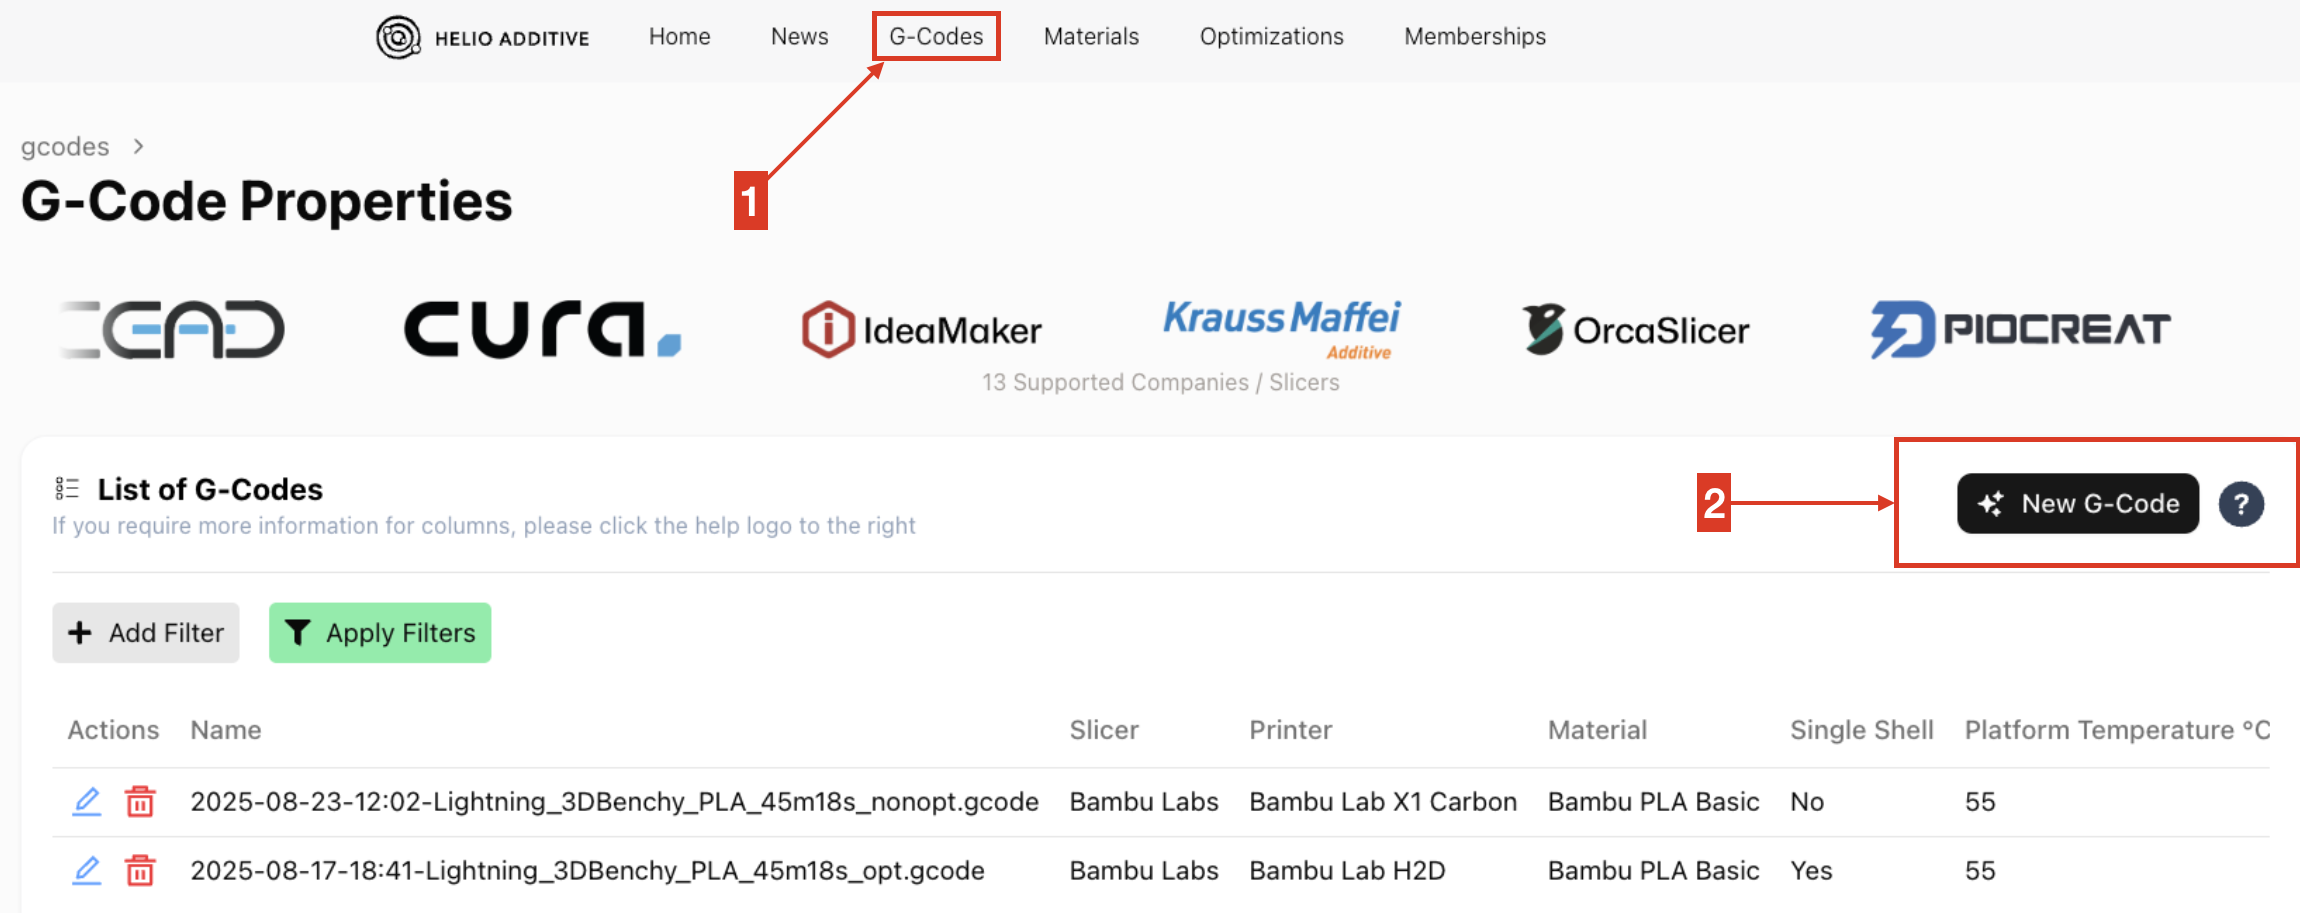Create a New G-Code
Screen dimensions: 2300x913
pyautogui.click(x=2077, y=504)
